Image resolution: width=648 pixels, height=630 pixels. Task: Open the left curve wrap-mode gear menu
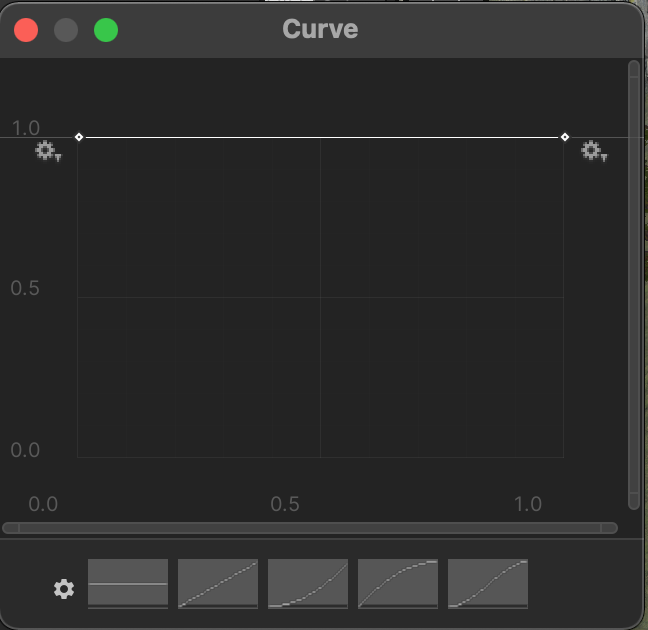(46, 152)
